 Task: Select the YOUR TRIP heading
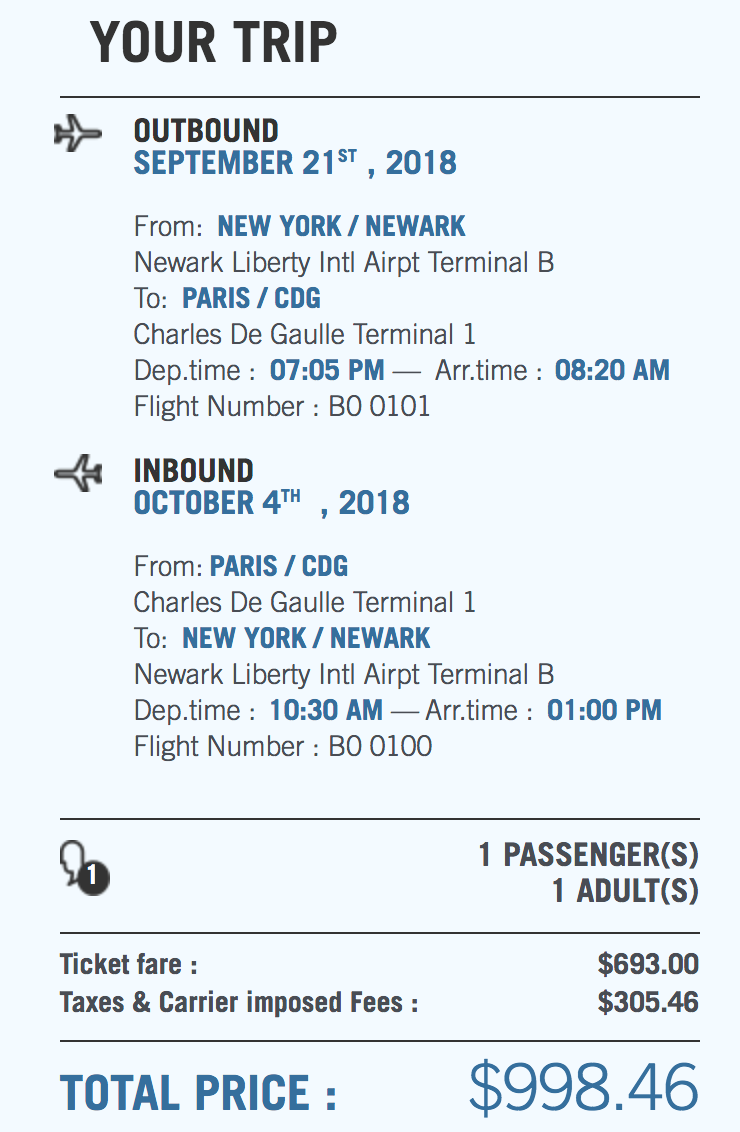[213, 43]
